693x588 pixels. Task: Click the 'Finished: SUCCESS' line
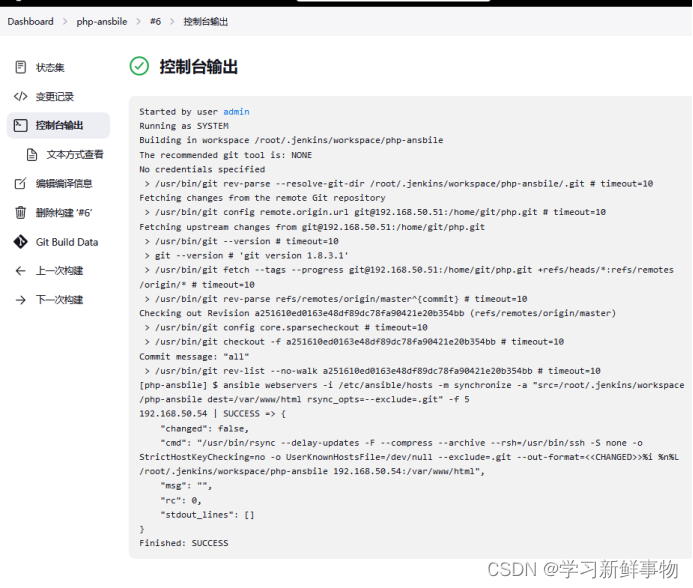pyautogui.click(x=184, y=543)
